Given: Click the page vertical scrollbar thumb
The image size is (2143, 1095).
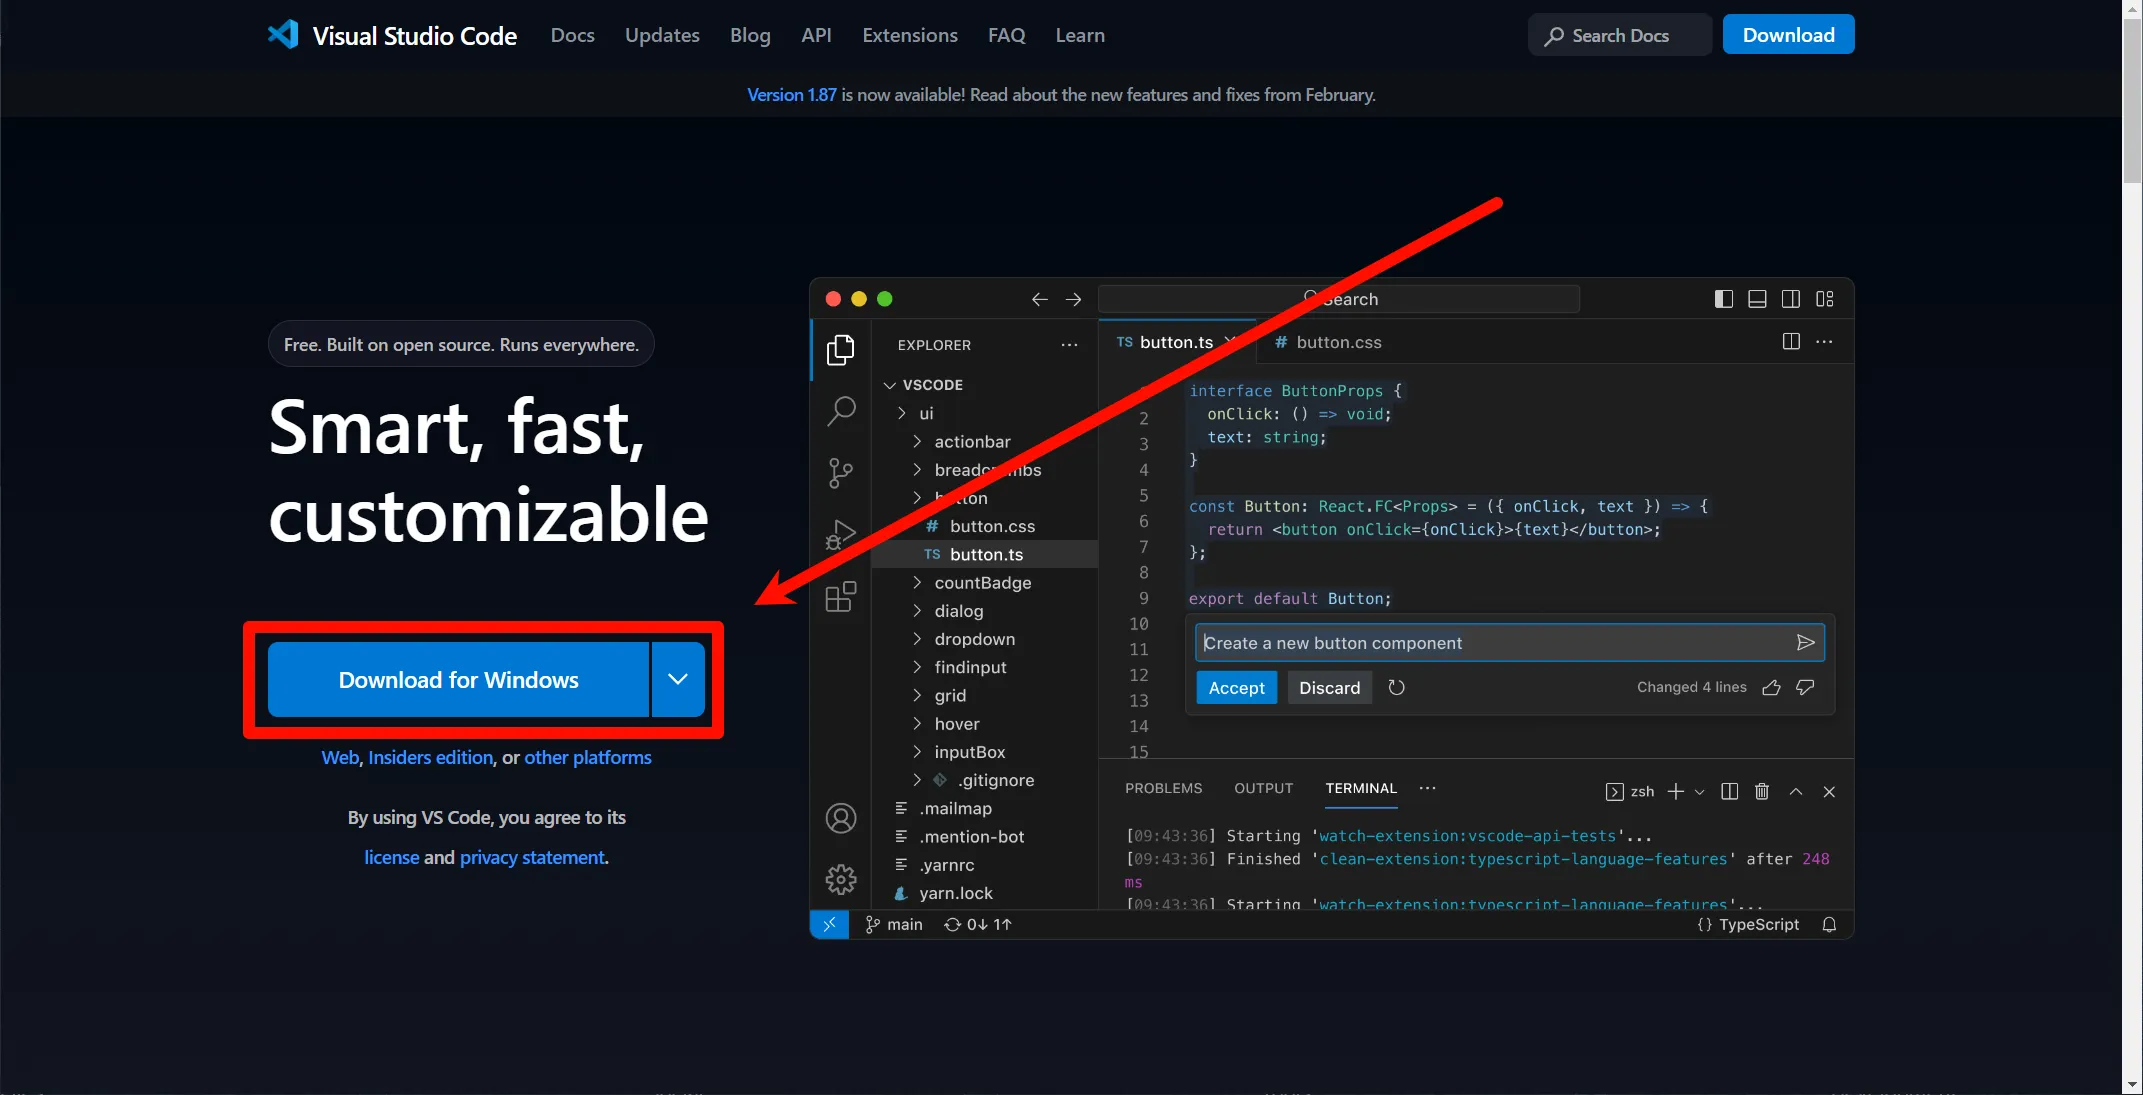Looking at the screenshot, I should tap(2132, 100).
